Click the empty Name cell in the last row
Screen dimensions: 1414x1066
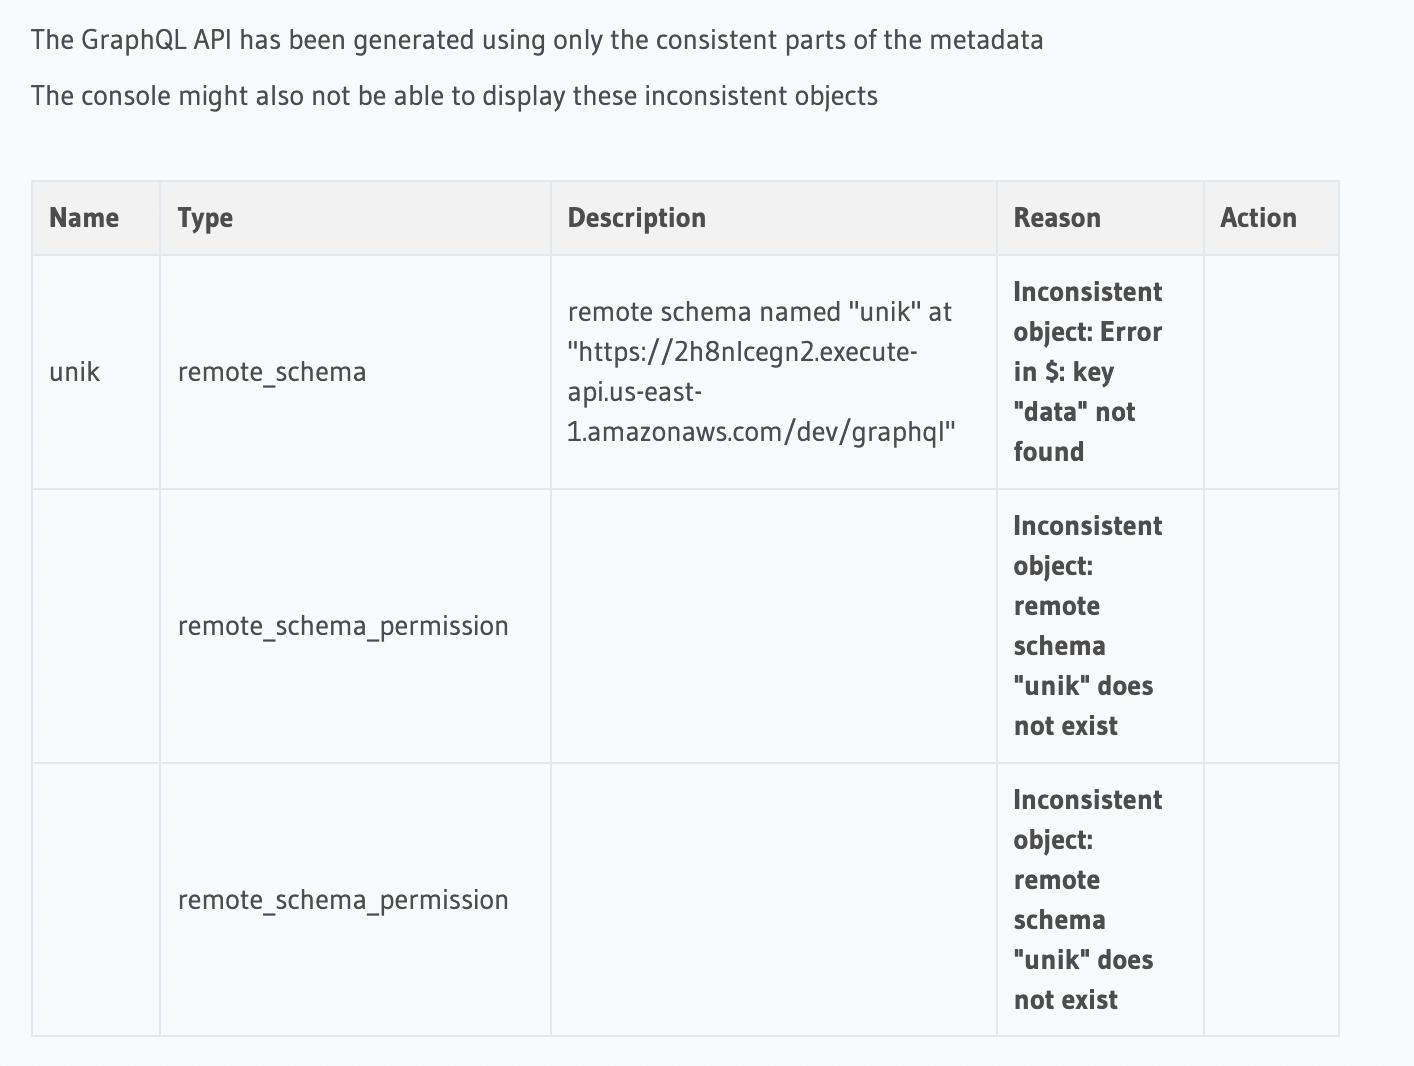click(96, 900)
